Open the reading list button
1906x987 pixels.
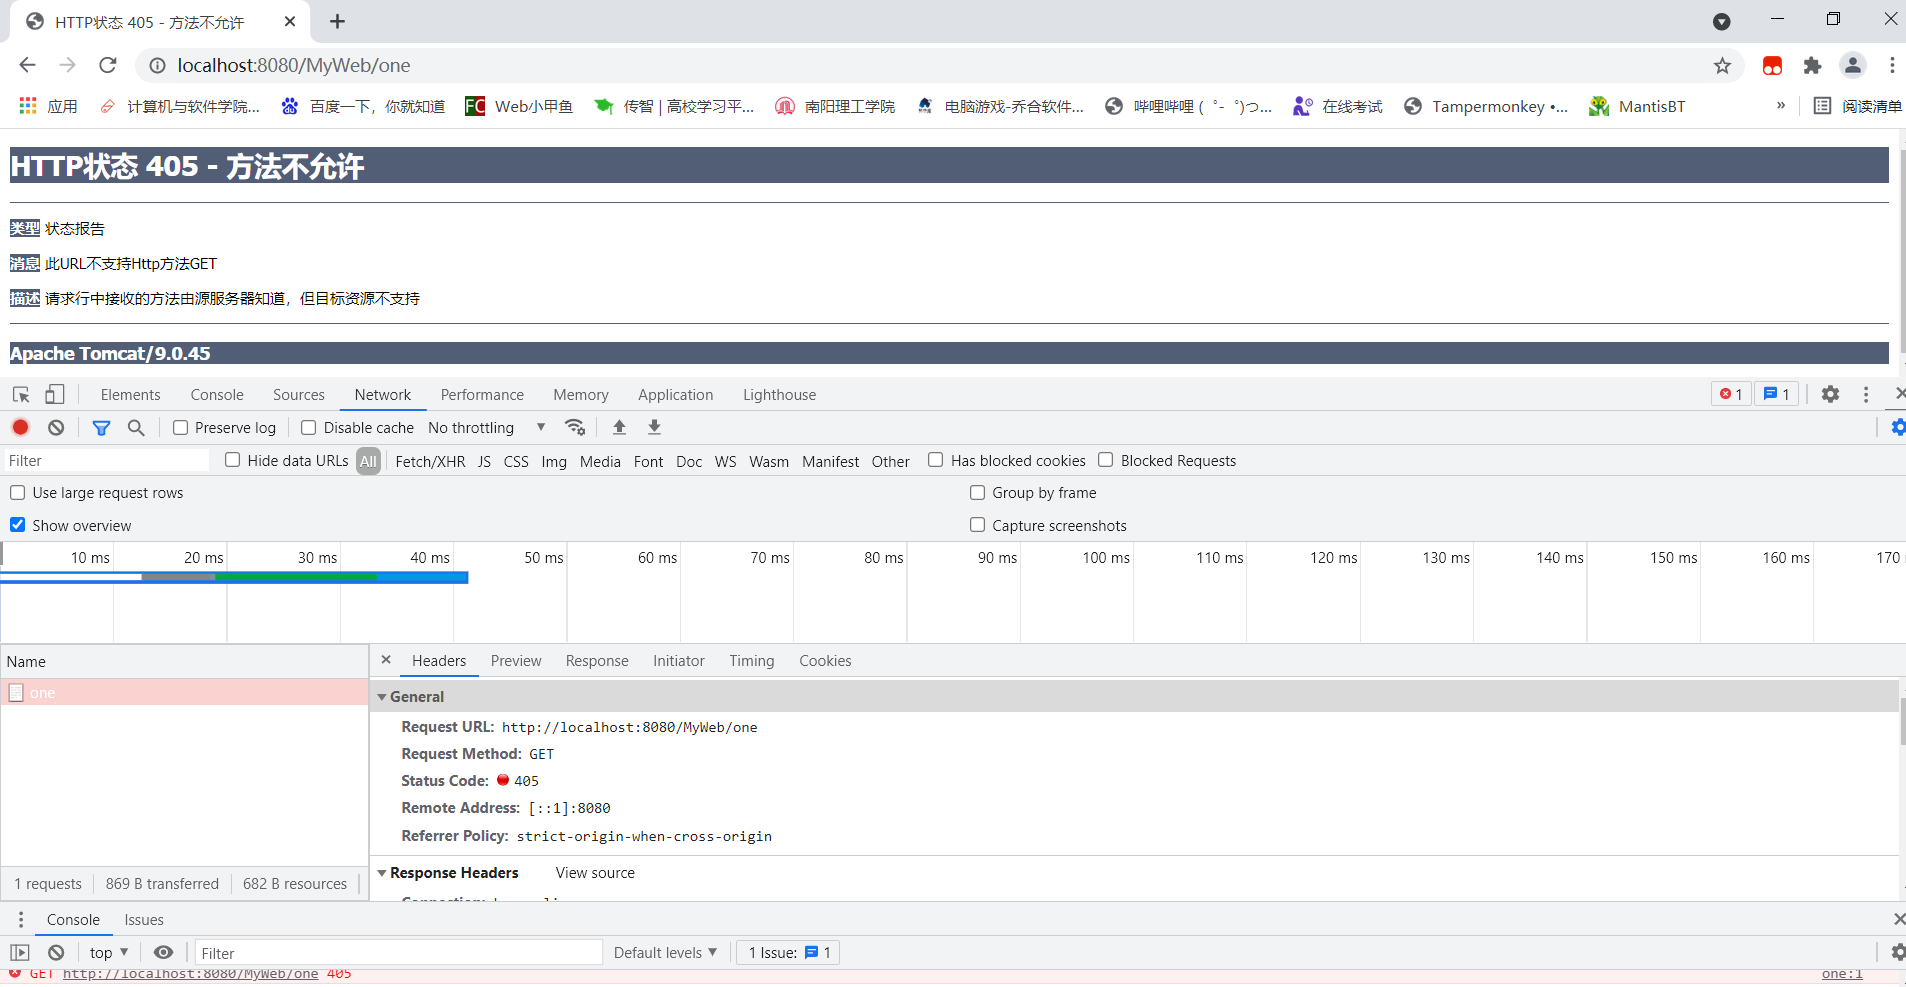1857,106
